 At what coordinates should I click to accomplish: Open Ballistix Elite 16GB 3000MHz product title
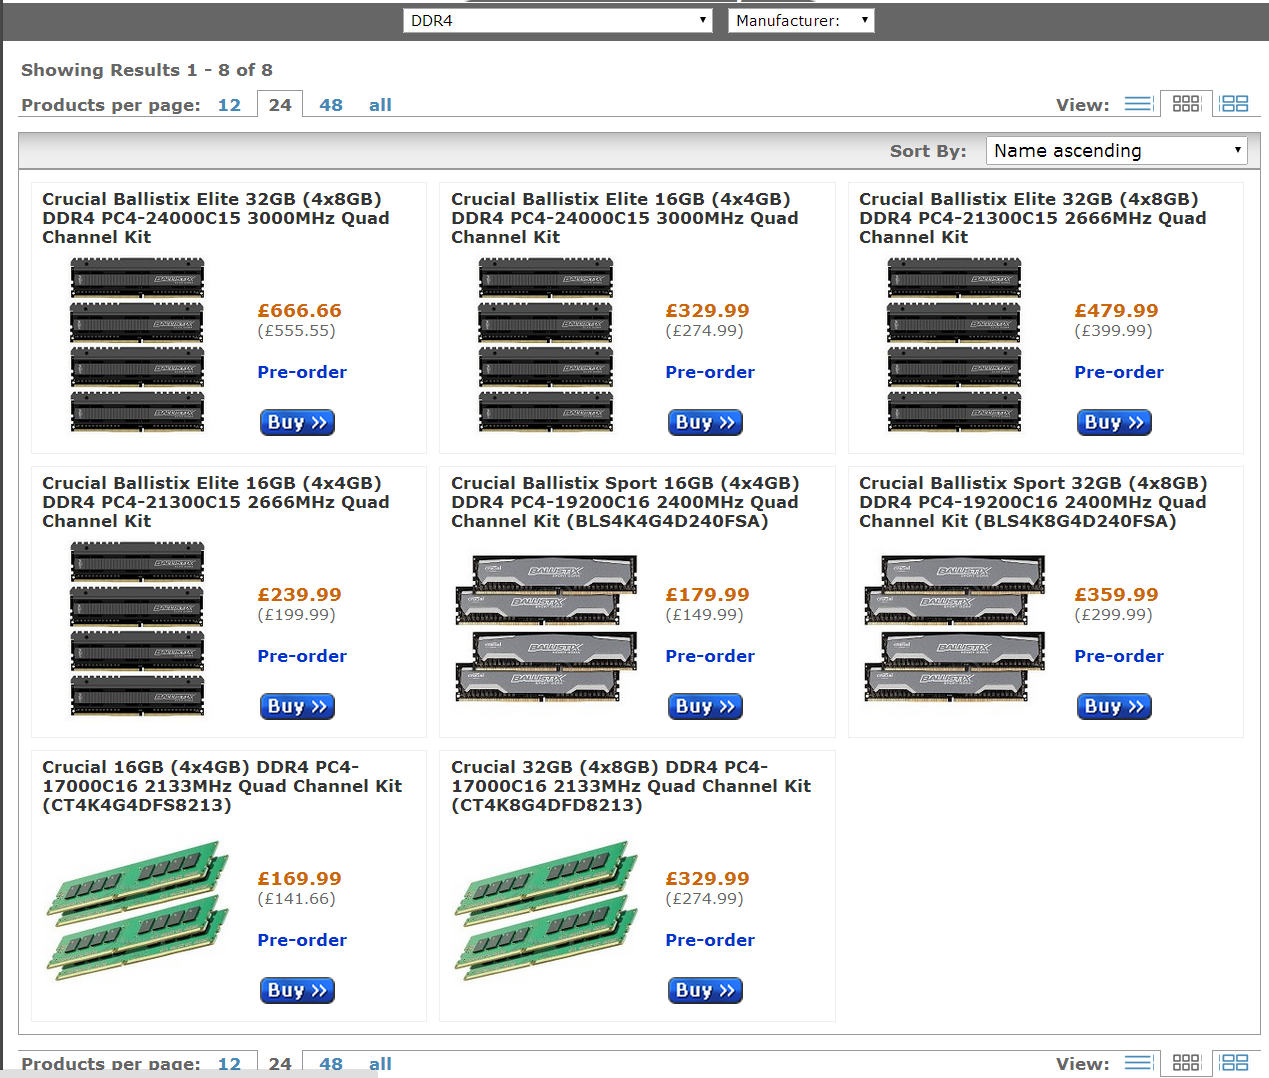click(x=624, y=218)
